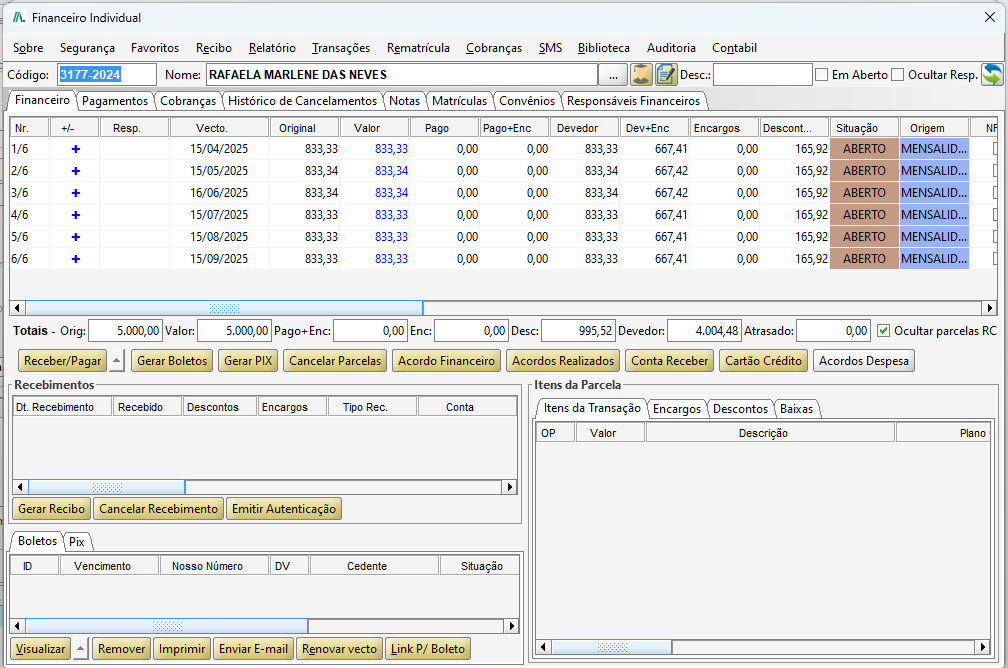Click the ellipsis name search button
The width and height of the screenshot is (1008, 668).
pos(613,75)
